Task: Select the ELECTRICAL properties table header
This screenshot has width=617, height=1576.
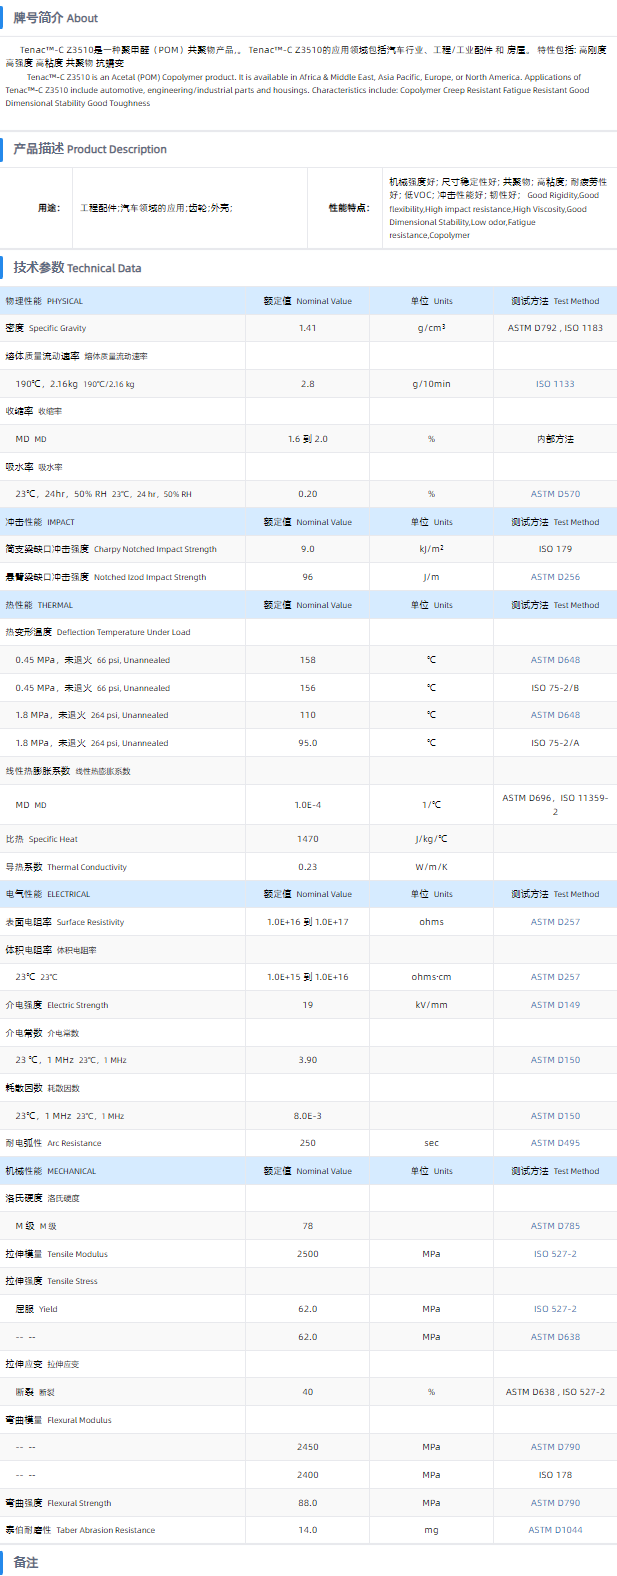Action: 47,894
